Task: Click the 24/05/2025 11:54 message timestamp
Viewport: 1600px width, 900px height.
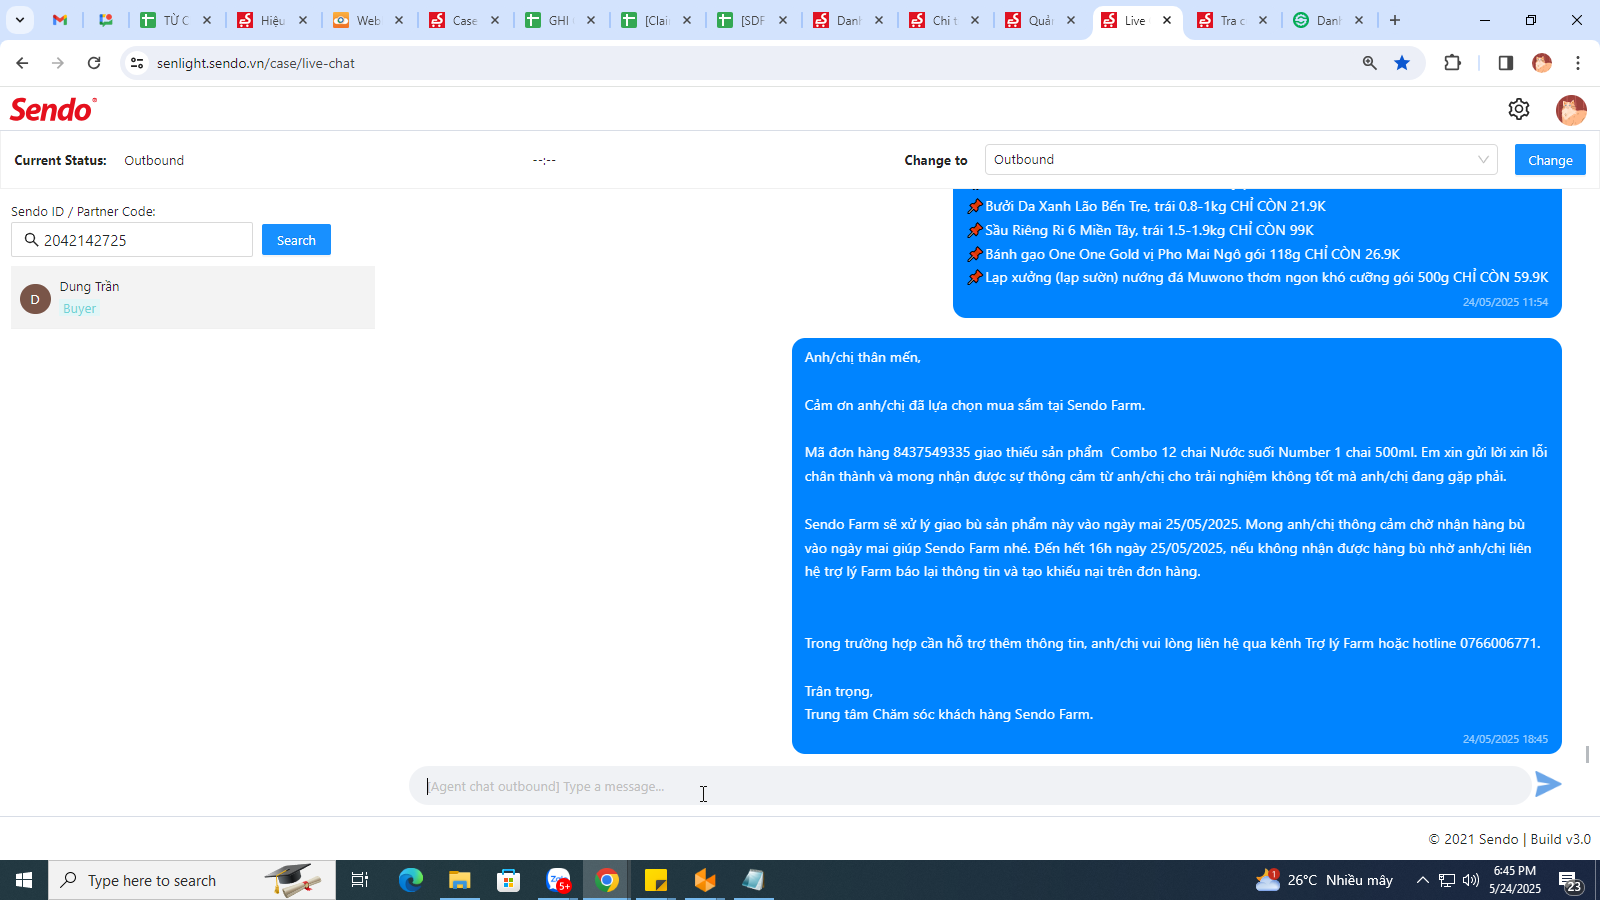Action: (1505, 302)
